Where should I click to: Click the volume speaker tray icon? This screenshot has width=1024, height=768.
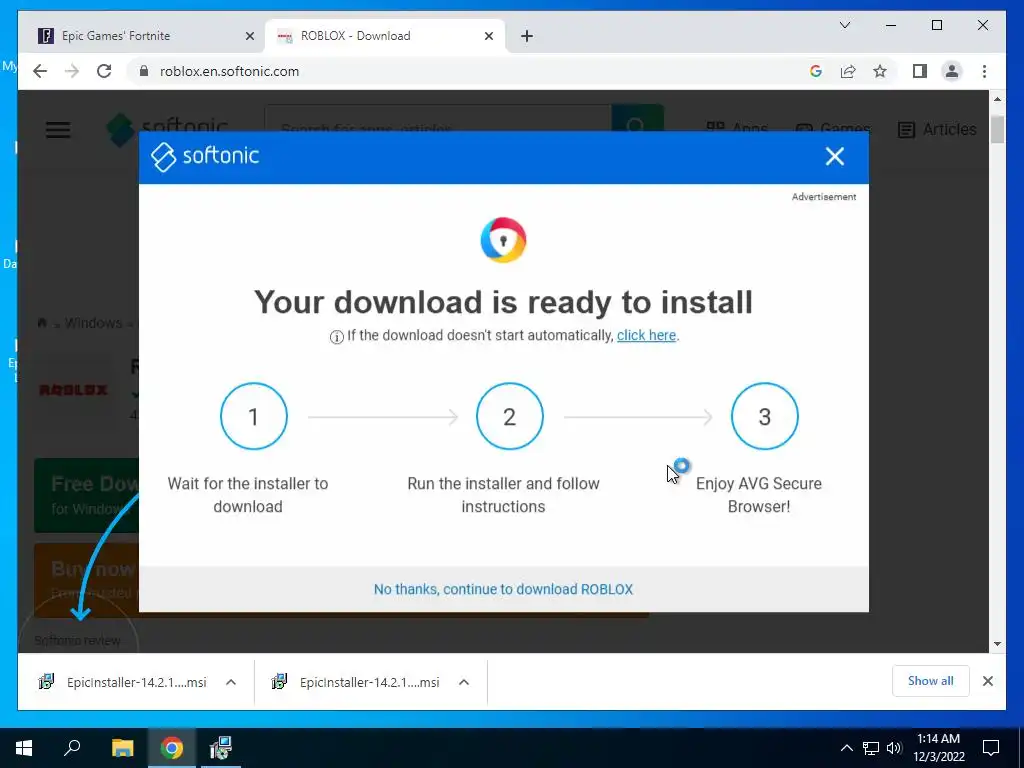(894, 748)
